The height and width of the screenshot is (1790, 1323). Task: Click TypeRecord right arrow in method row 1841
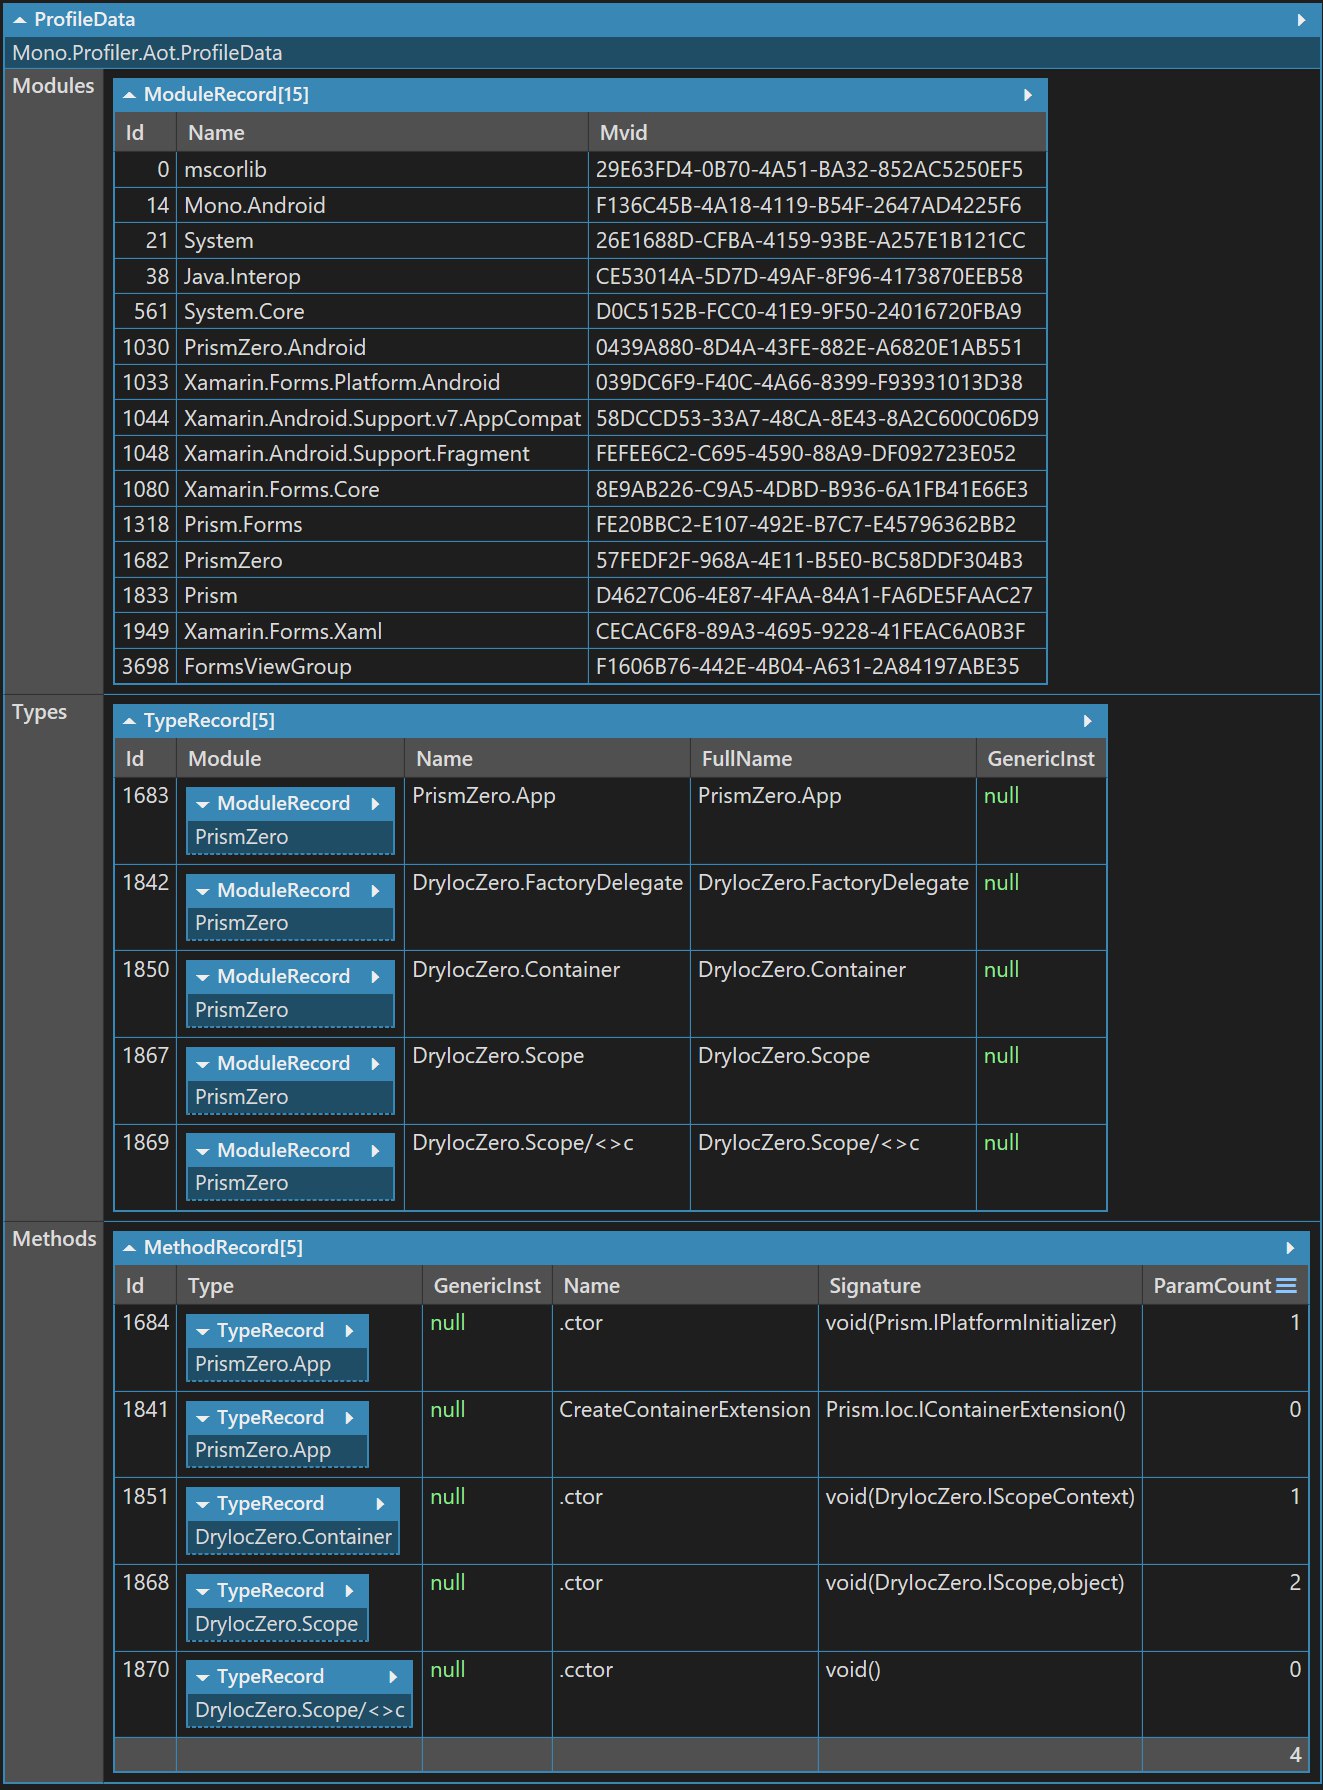350,1418
